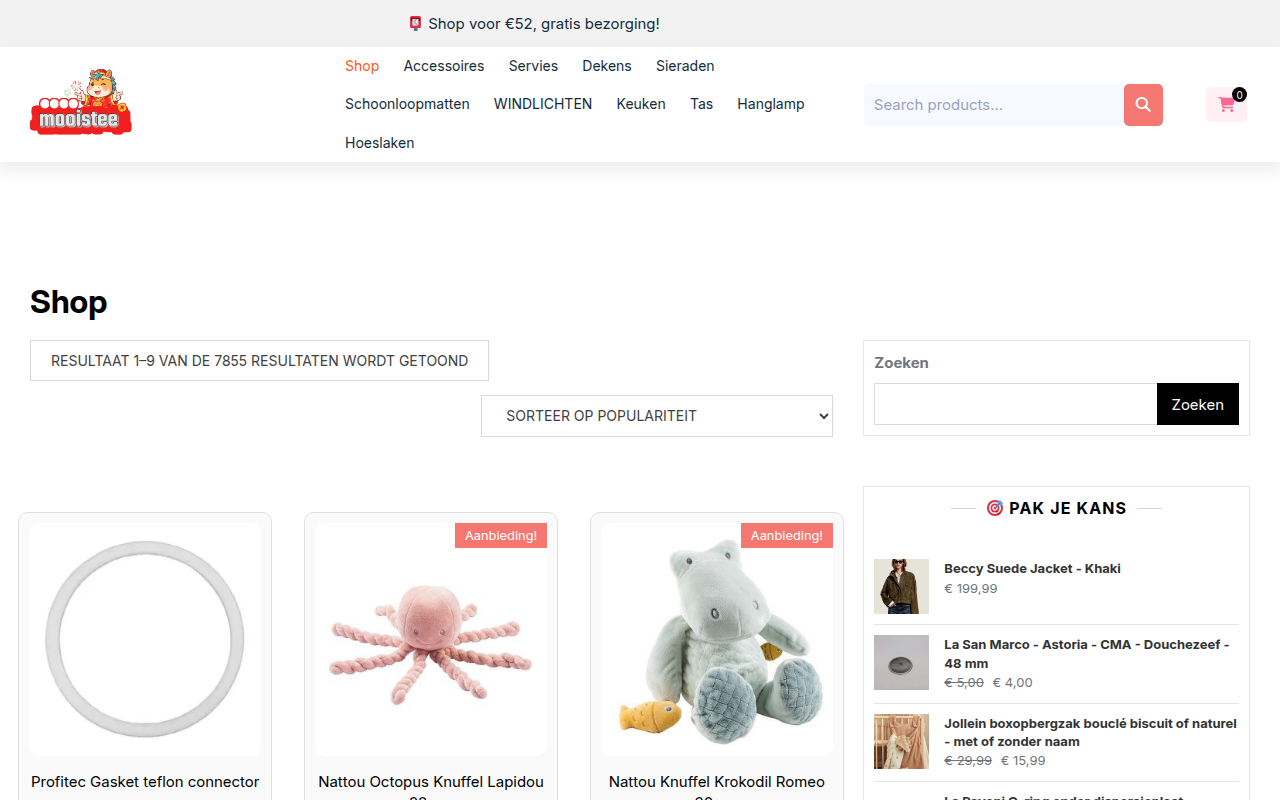
Task: Select Hanglamp in navigation
Action: [x=771, y=104]
